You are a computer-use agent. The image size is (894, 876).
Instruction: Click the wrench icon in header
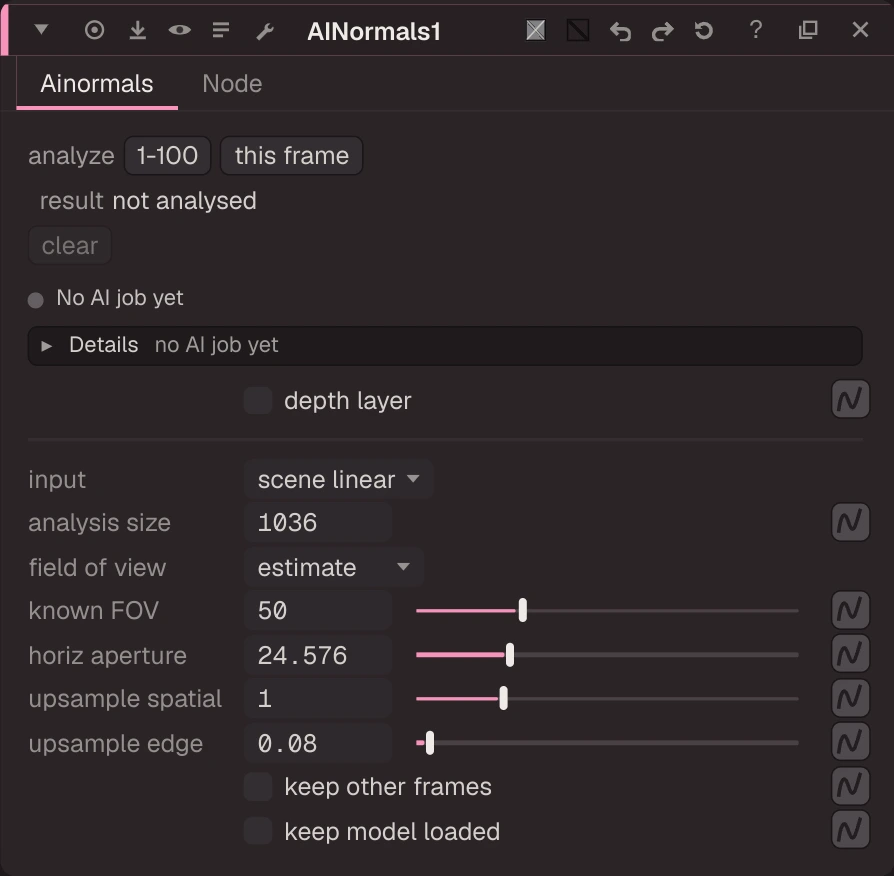pos(265,31)
